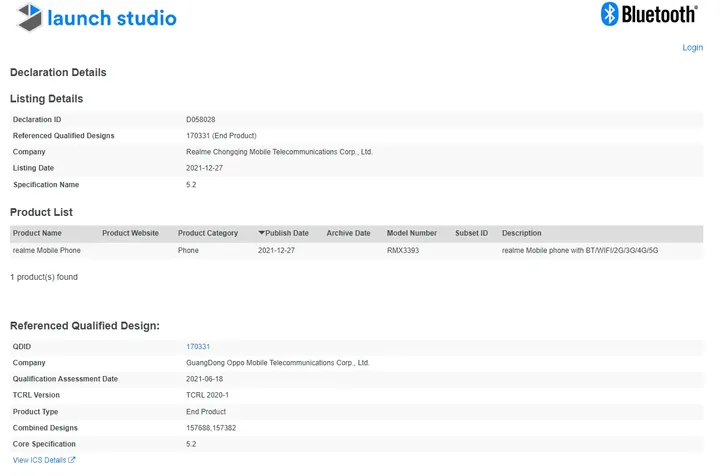Image resolution: width=720 pixels, height=476 pixels.
Task: Click the Combined Designs value 157688,157382
Action: click(211, 428)
